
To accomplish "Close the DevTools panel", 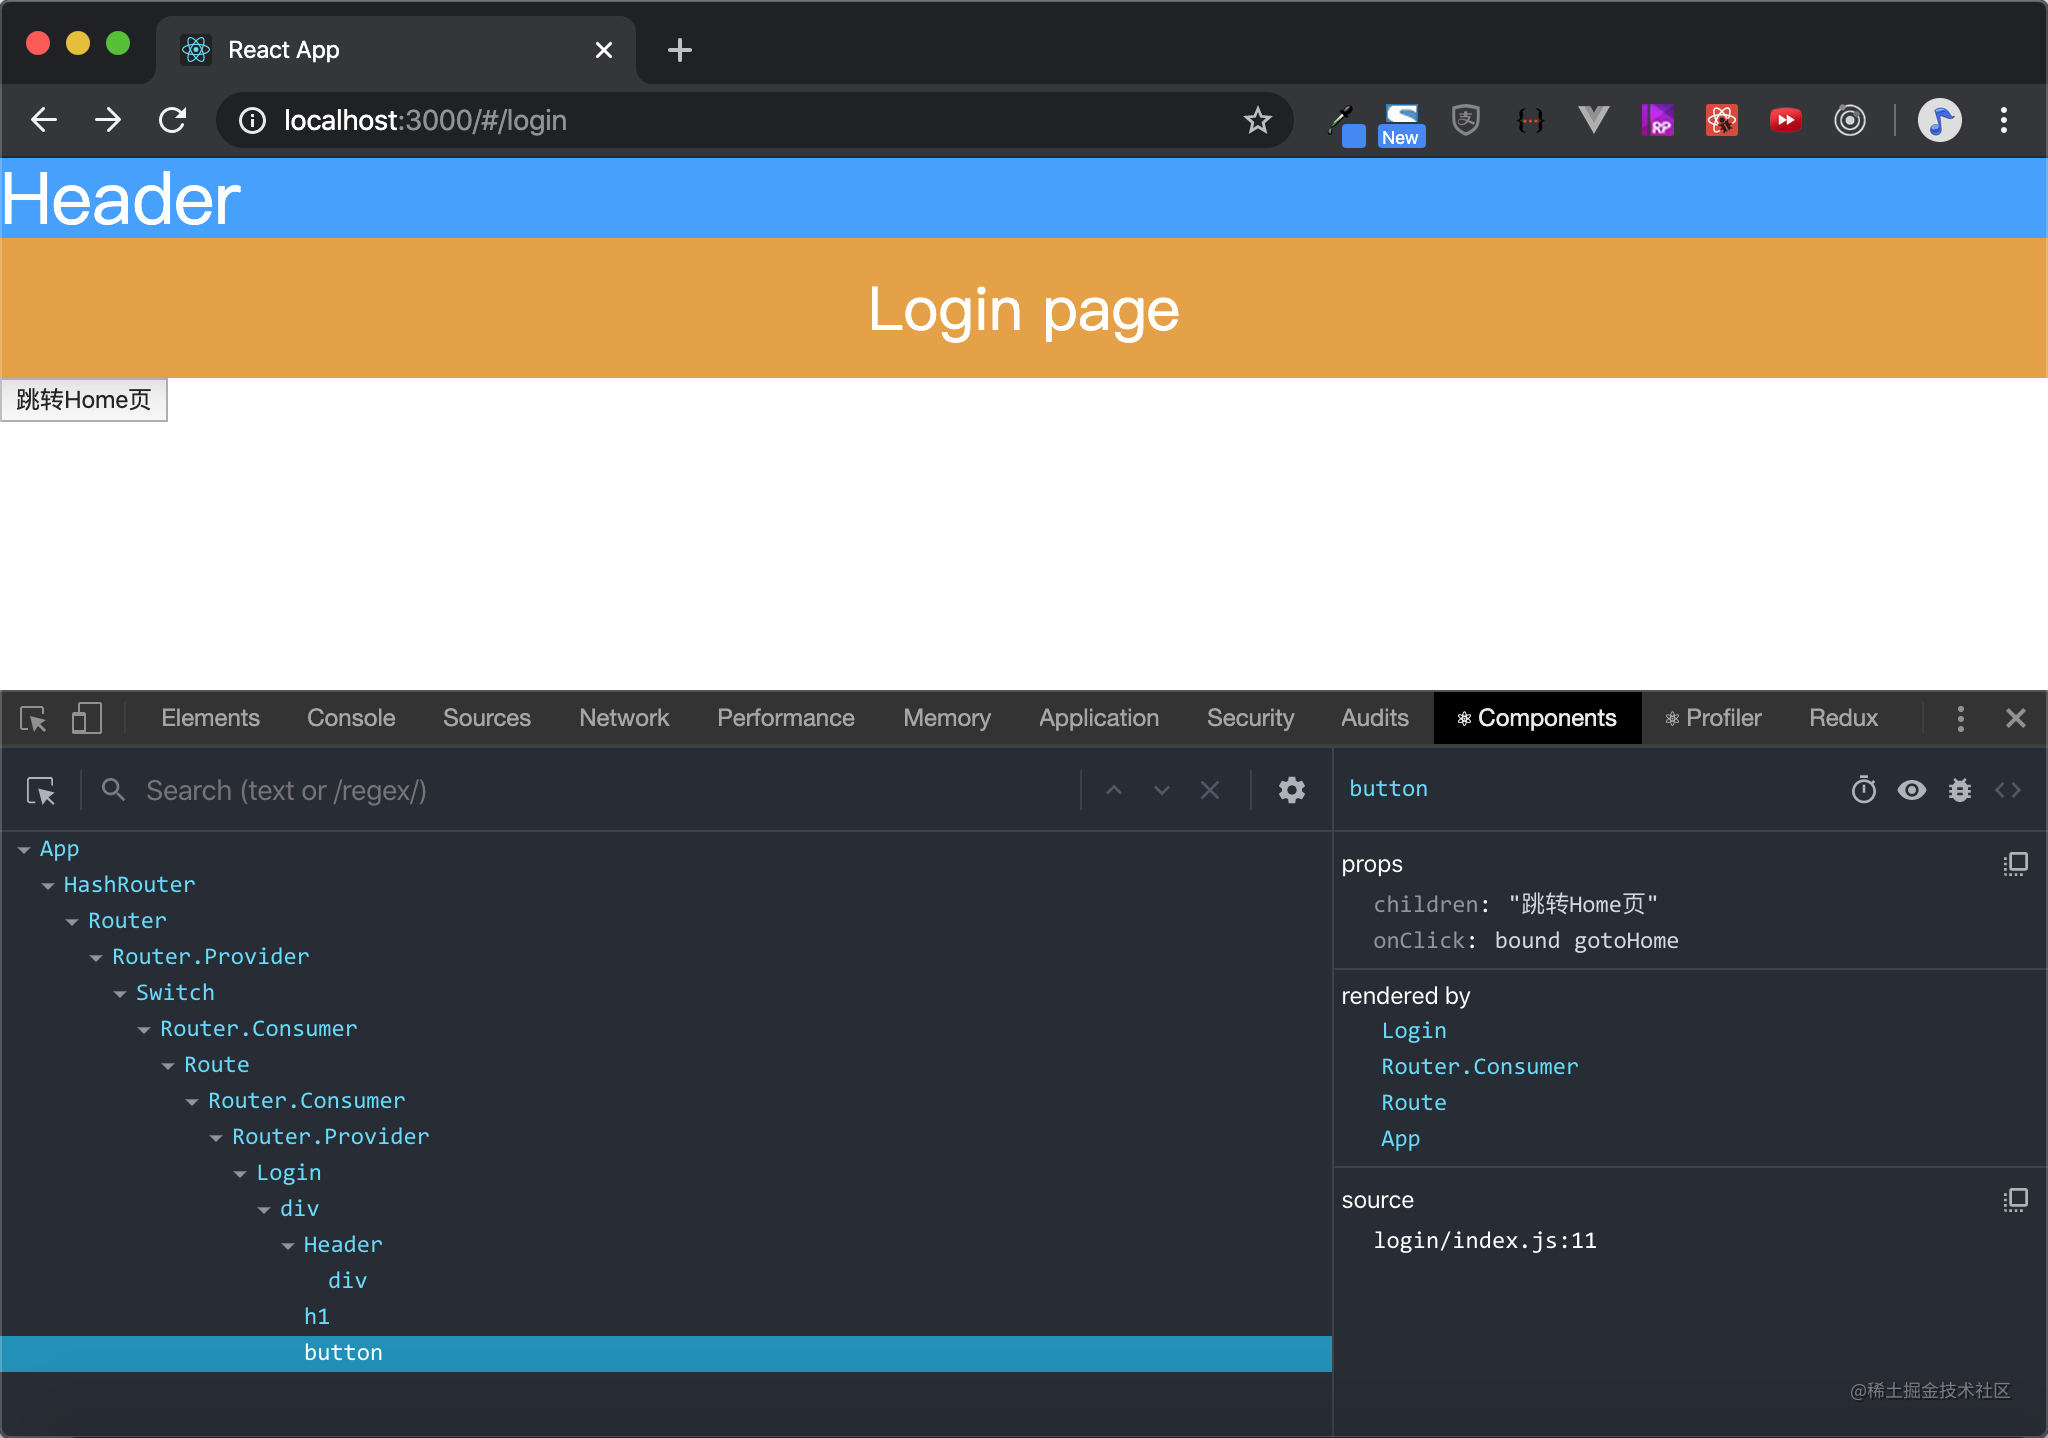I will pyautogui.click(x=2016, y=718).
